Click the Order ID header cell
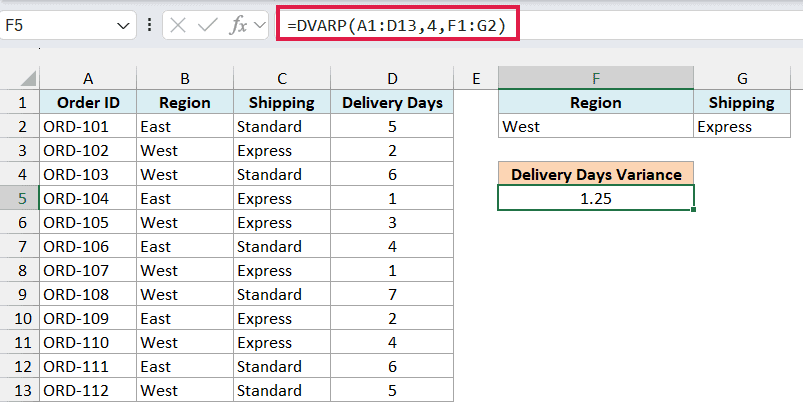Image resolution: width=803 pixels, height=402 pixels. [x=88, y=102]
